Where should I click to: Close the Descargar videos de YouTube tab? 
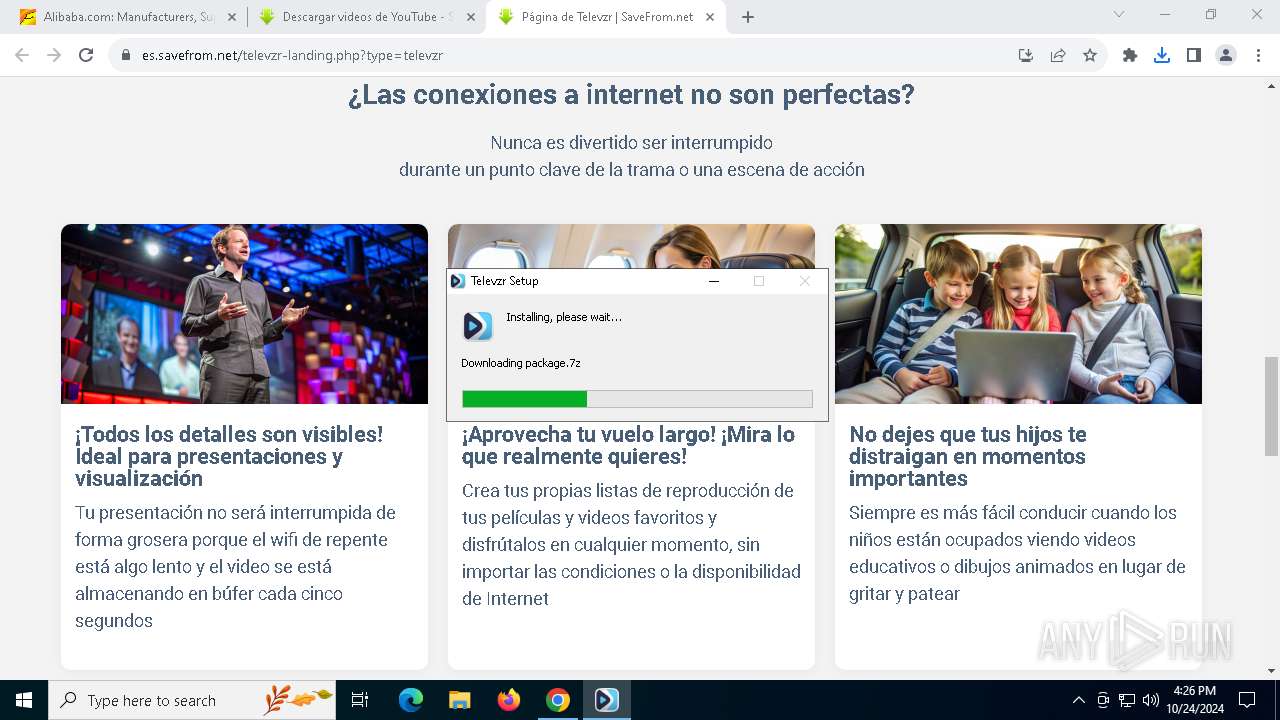pyautogui.click(x=471, y=17)
